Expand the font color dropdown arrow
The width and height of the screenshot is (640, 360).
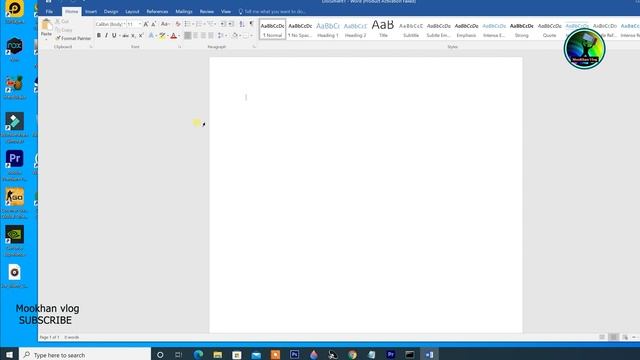coord(179,36)
